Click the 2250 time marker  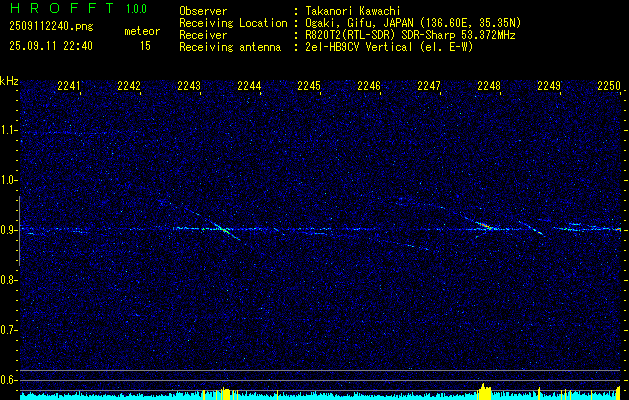(609, 87)
